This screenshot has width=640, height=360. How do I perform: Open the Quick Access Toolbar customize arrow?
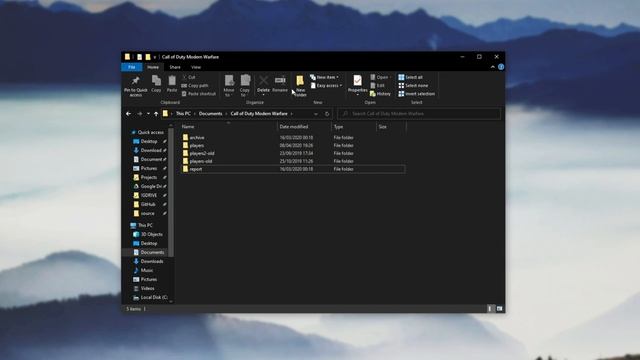[155, 57]
